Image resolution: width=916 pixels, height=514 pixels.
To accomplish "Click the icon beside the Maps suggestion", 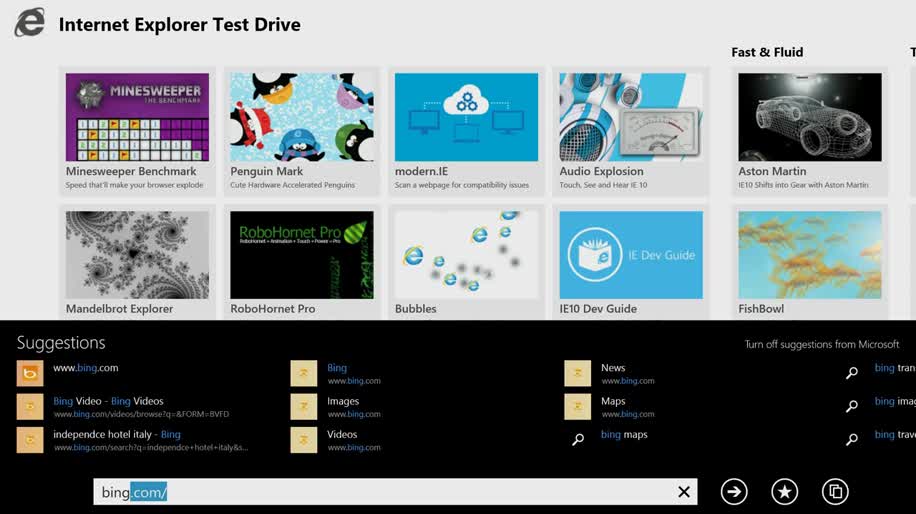I will pos(578,407).
